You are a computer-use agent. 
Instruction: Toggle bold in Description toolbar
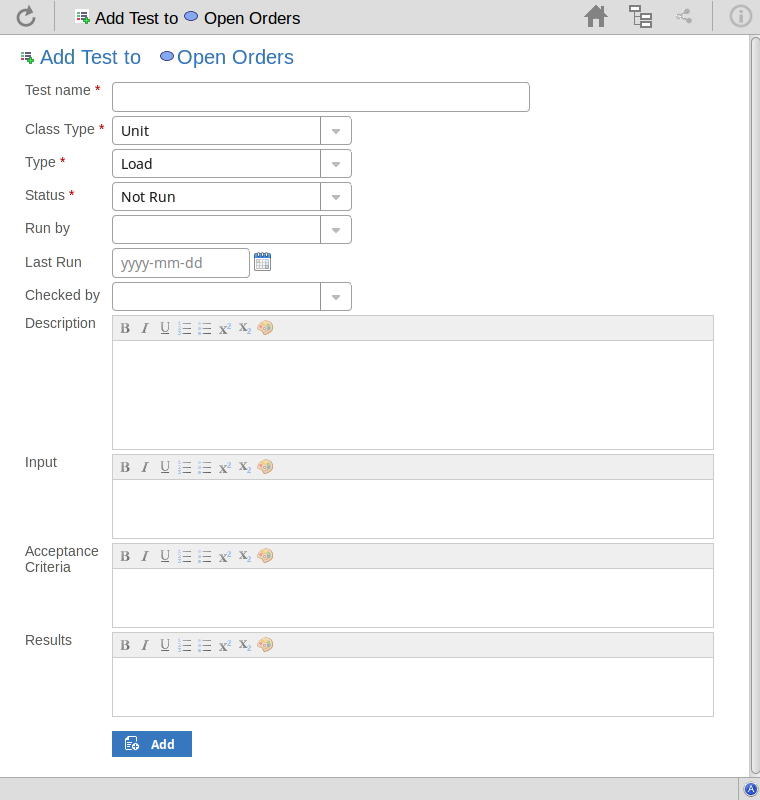click(x=125, y=328)
